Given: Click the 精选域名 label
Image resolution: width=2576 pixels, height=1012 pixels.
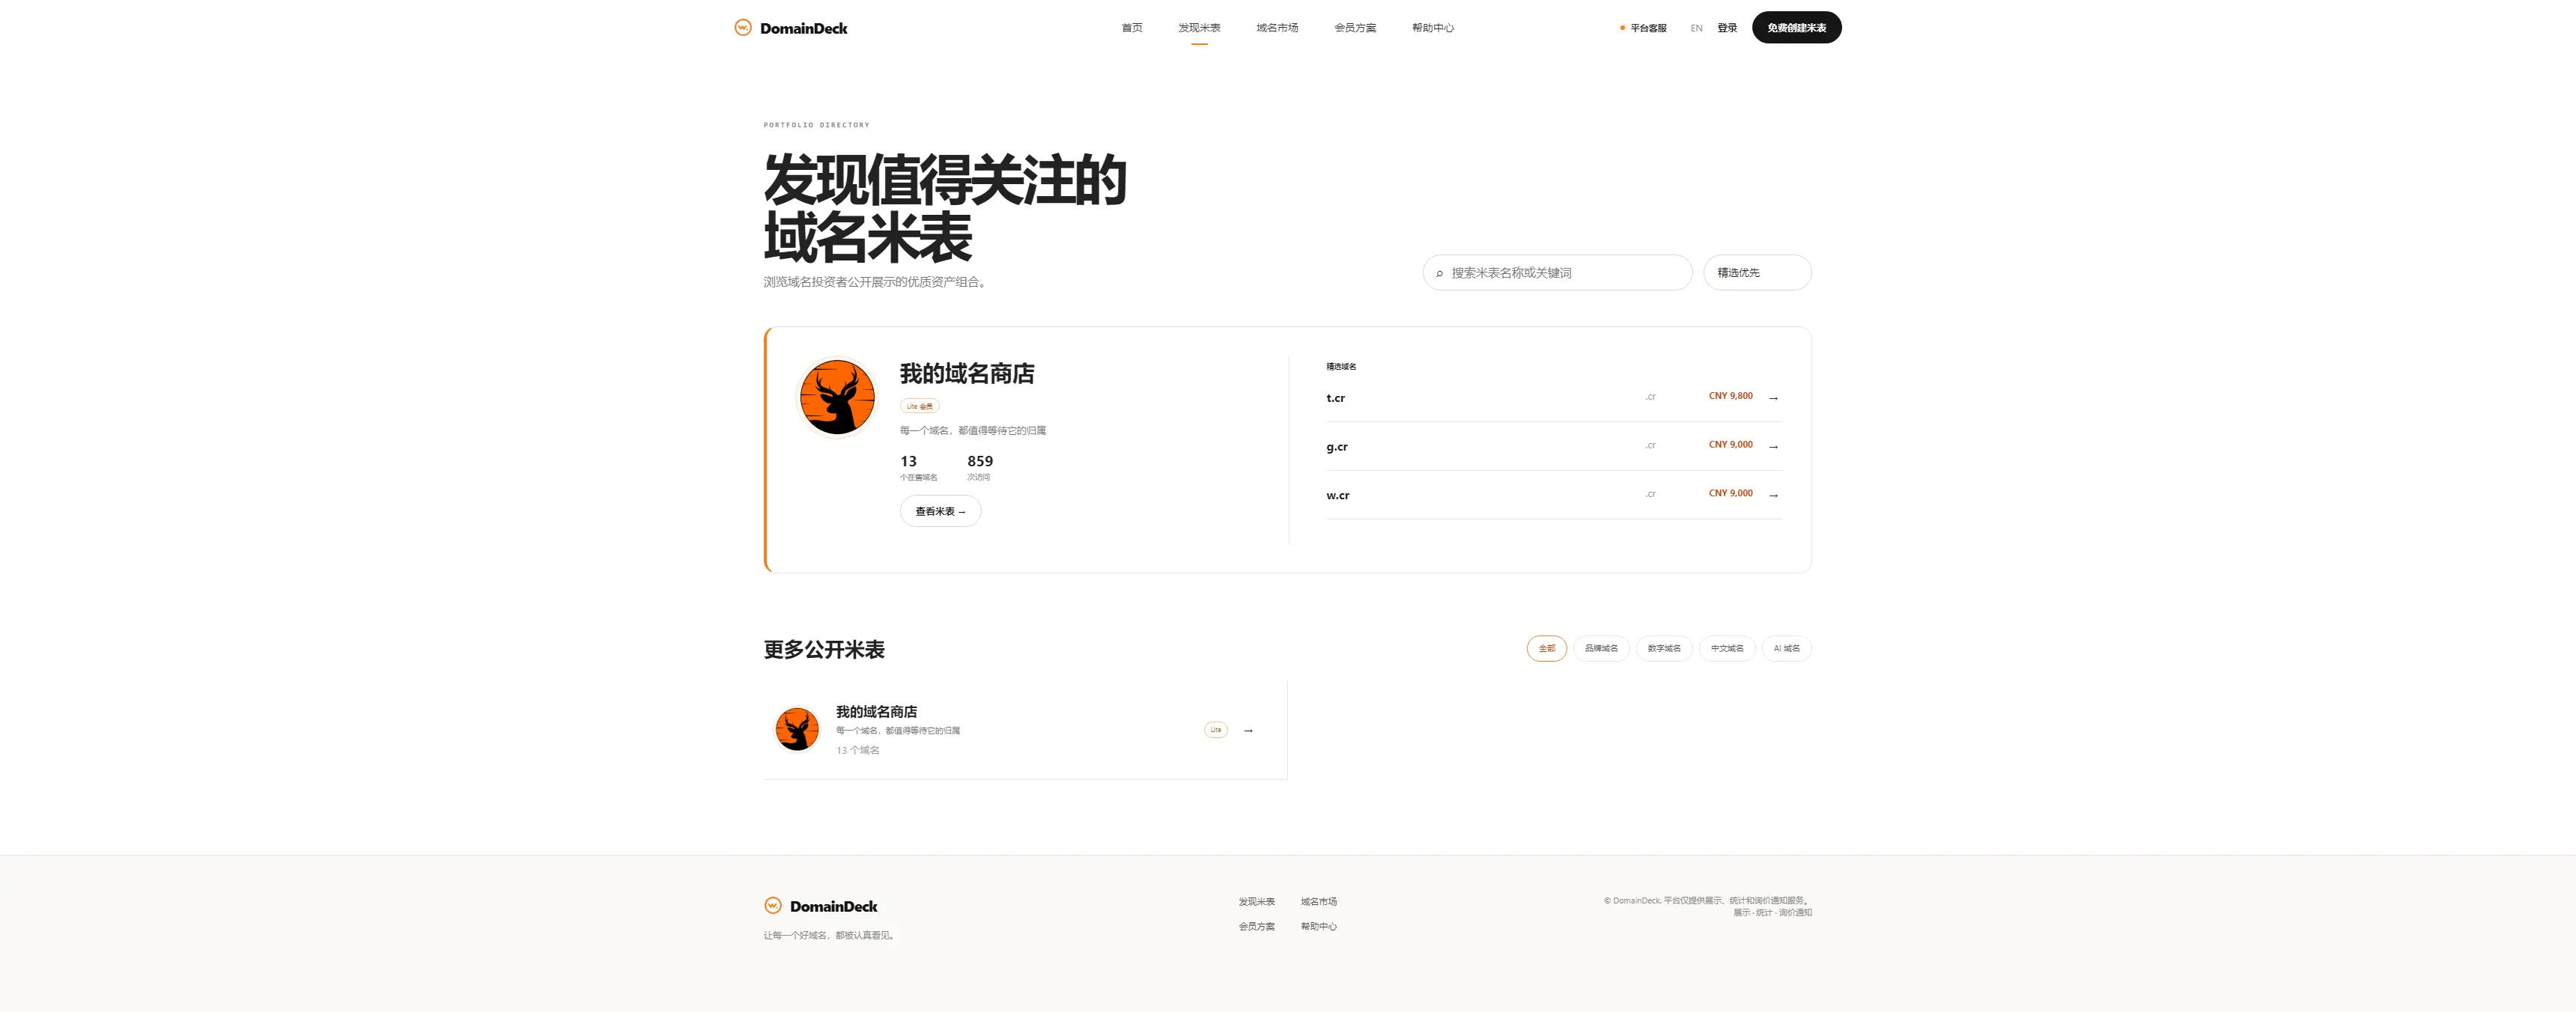Looking at the screenshot, I should point(1341,367).
